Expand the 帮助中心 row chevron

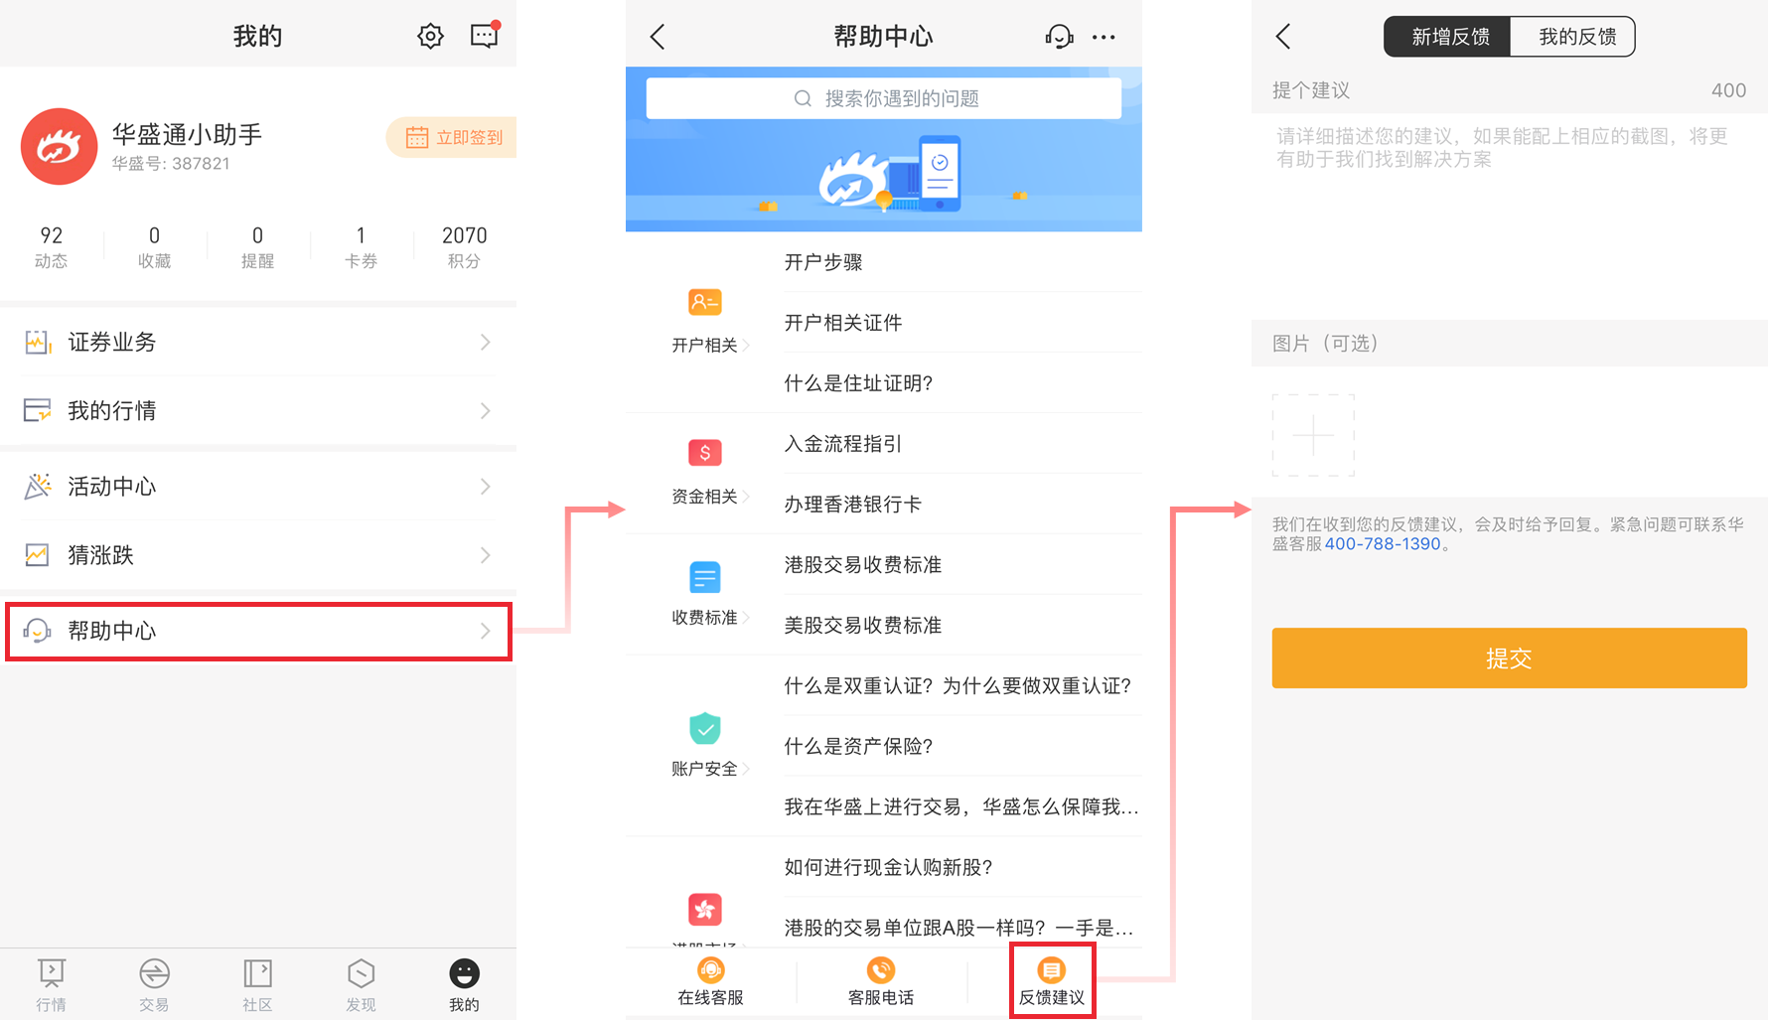[485, 631]
